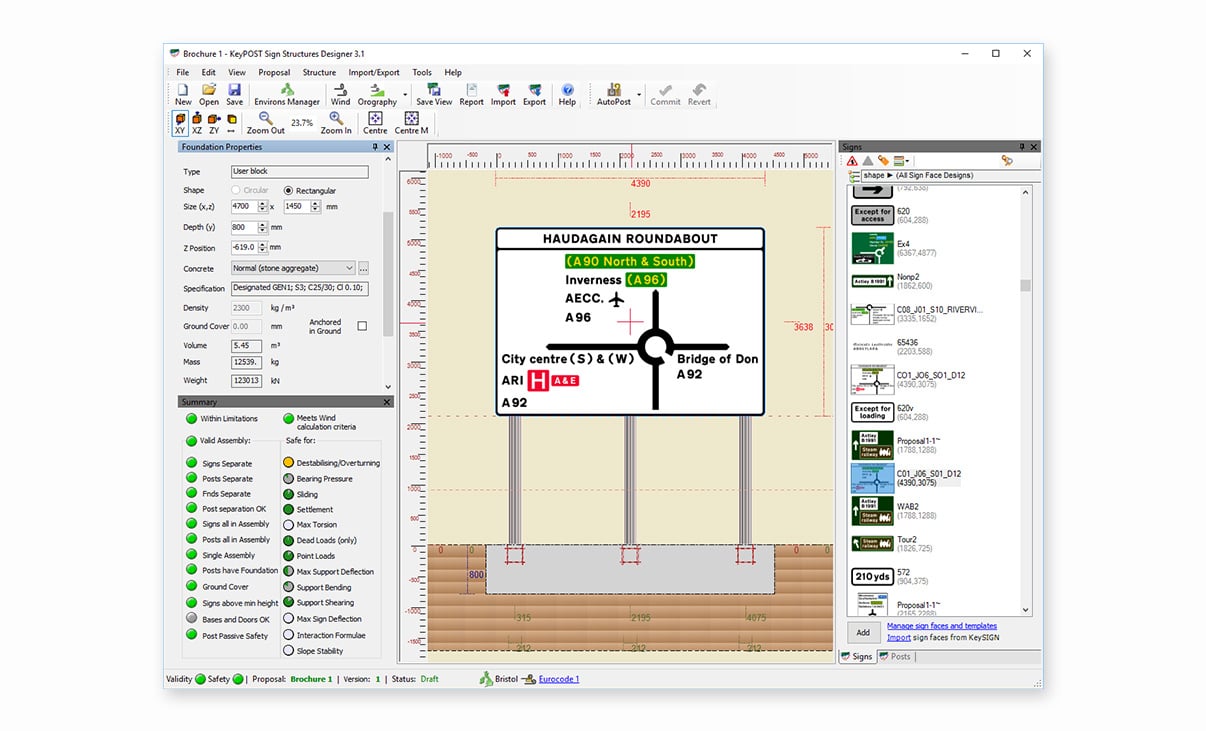Viewport: 1206px width, 731px height.
Task: Expand the AutoPost dropdown arrow
Action: (639, 95)
